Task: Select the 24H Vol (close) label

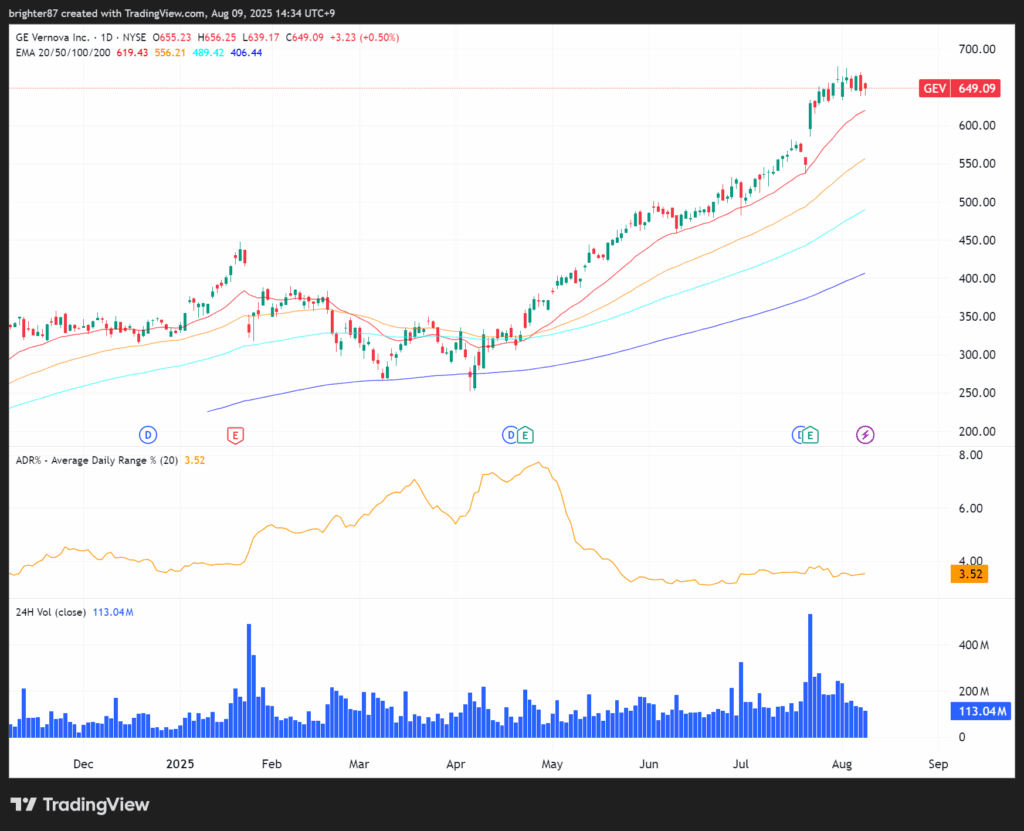Action: click(x=51, y=612)
